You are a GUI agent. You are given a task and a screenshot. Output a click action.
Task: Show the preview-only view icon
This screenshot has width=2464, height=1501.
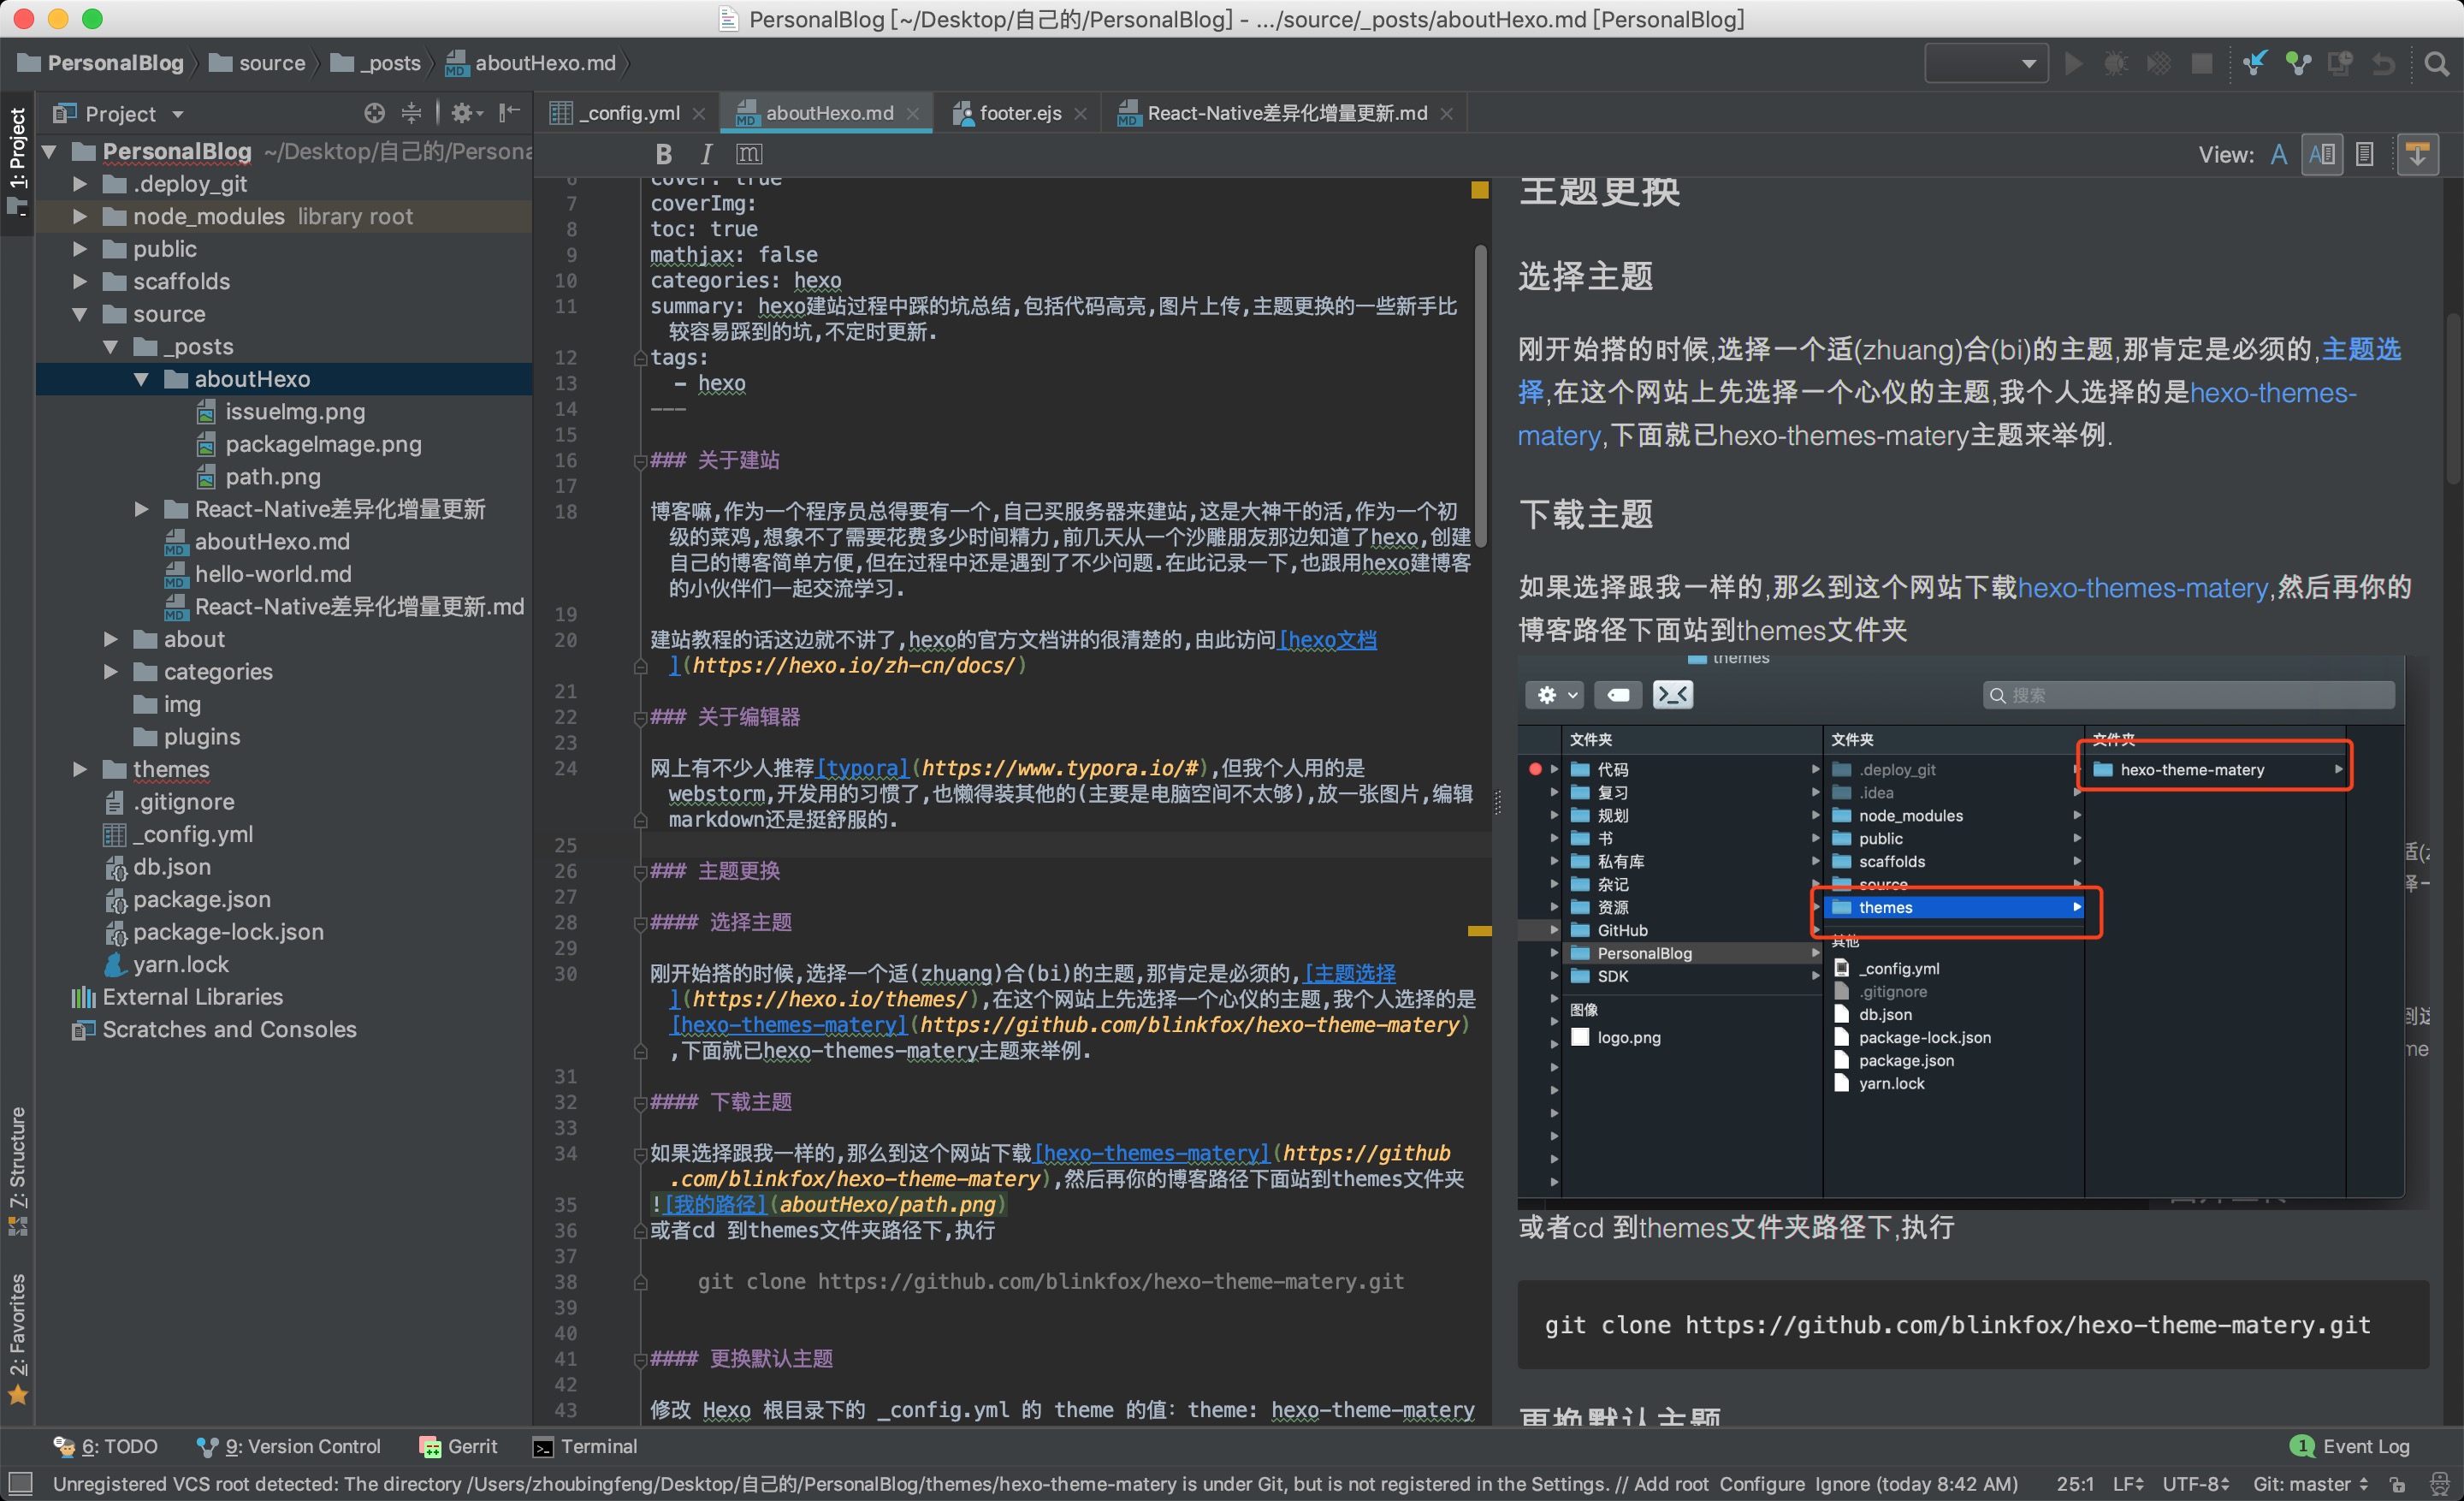coord(2365,155)
